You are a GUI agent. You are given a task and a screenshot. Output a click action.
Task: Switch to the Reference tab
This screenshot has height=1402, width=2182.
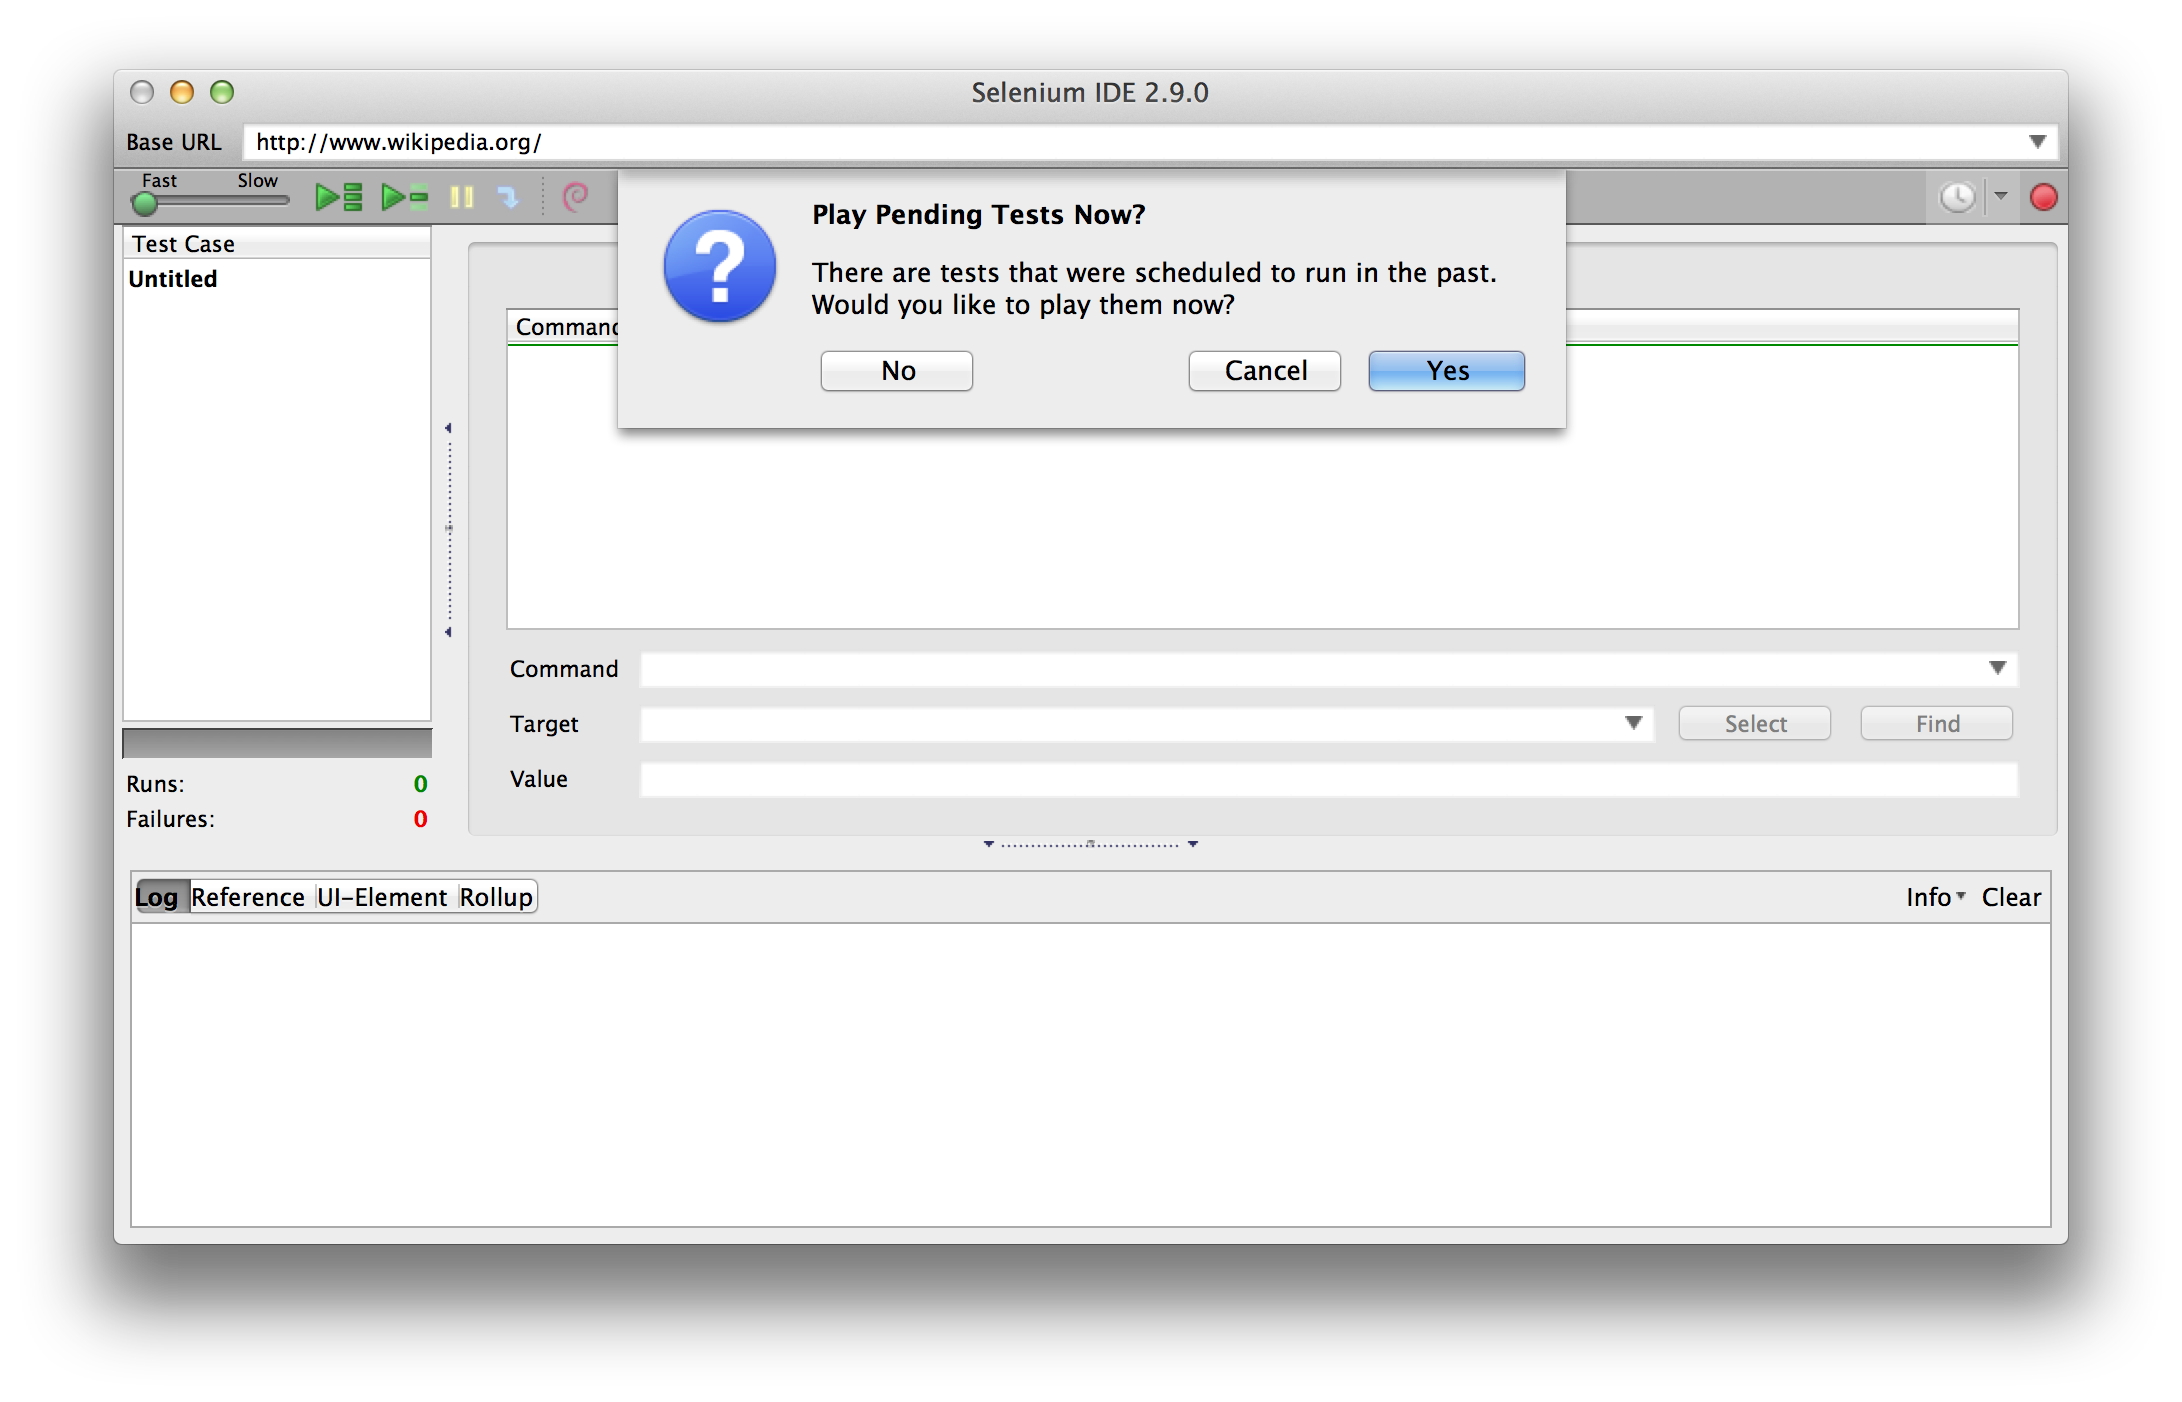[248, 897]
